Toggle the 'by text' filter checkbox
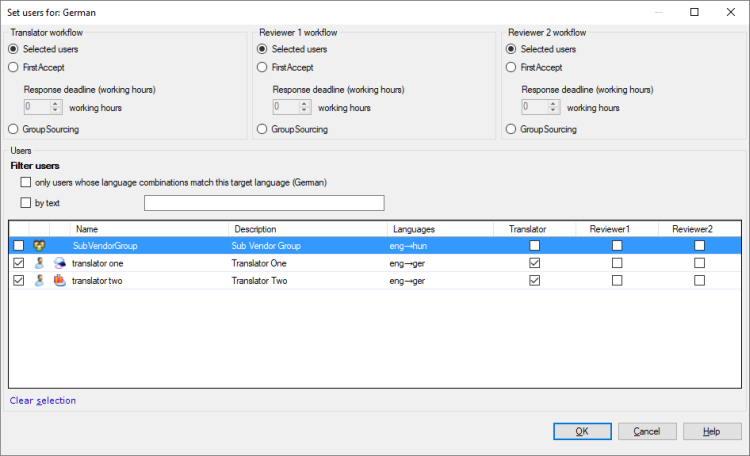 [x=25, y=203]
